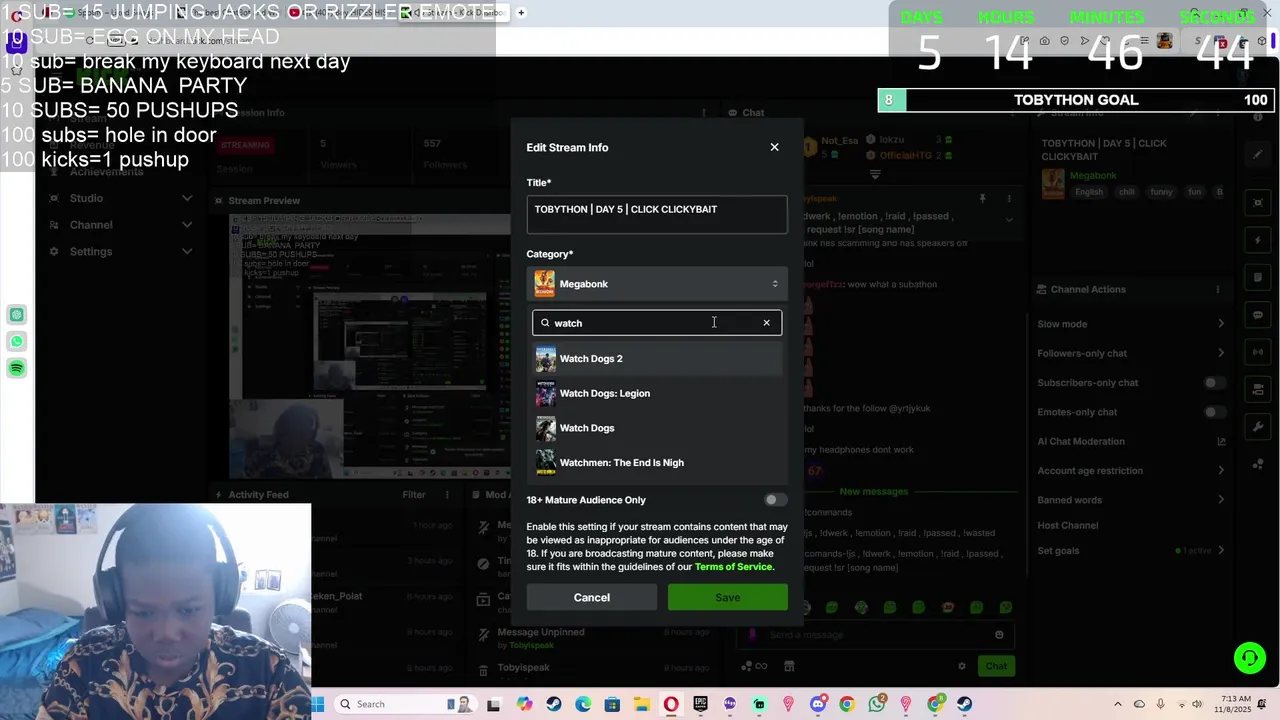Show hidden system tray icons

coord(1118,704)
